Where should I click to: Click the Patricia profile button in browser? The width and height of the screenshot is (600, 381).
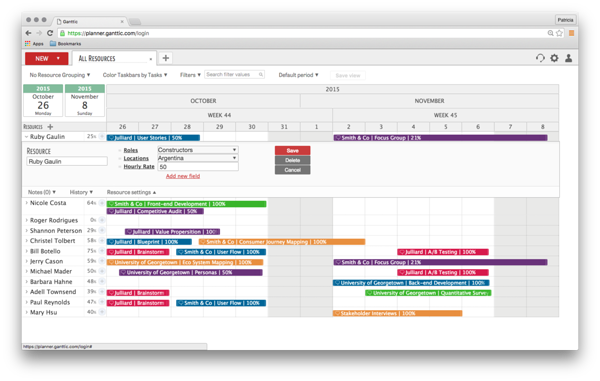coord(565,20)
